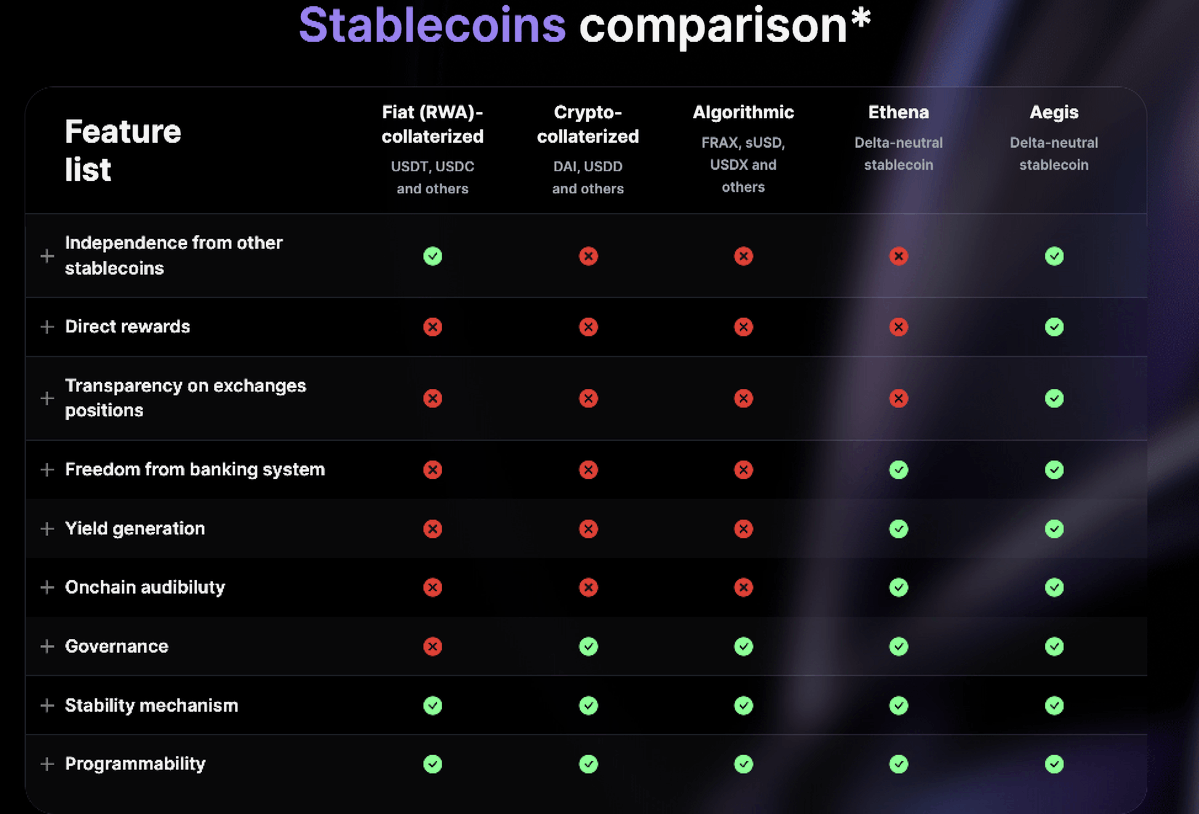This screenshot has height=814, width=1199.
Task: Click red cross for Fiat Governance row
Action: [432, 647]
